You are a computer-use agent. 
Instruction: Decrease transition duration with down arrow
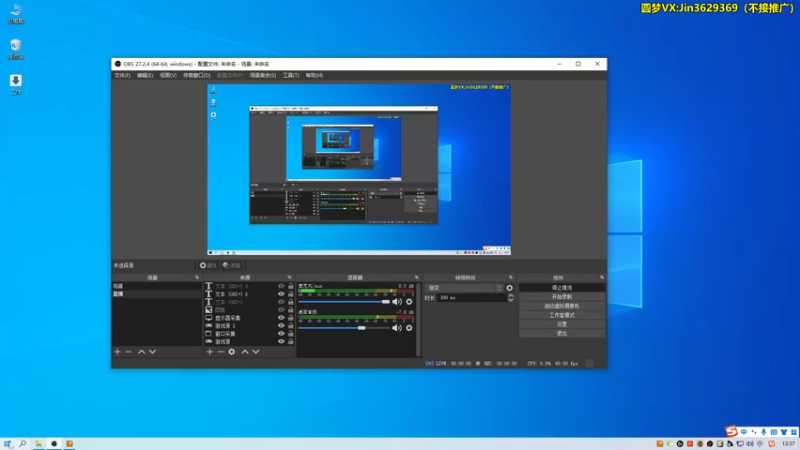(510, 300)
